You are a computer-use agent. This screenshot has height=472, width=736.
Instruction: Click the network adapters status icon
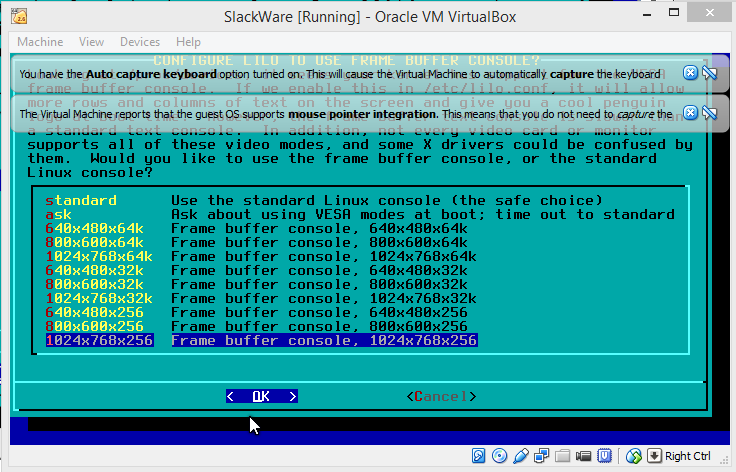[x=542, y=456]
